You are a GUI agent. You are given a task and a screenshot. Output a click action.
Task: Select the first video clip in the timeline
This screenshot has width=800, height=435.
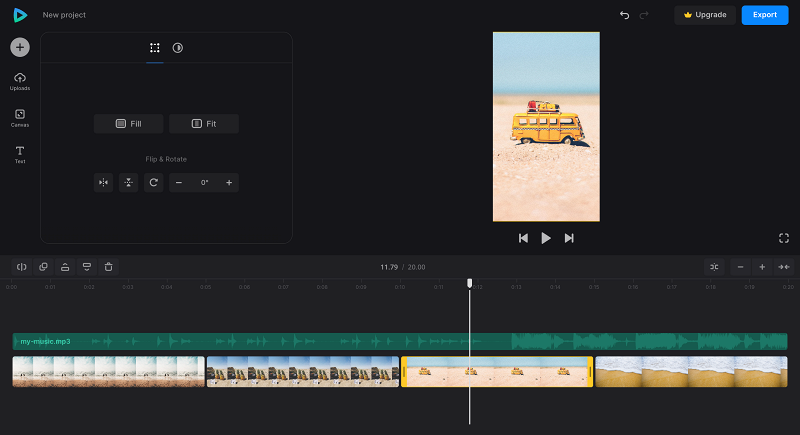pyautogui.click(x=108, y=371)
